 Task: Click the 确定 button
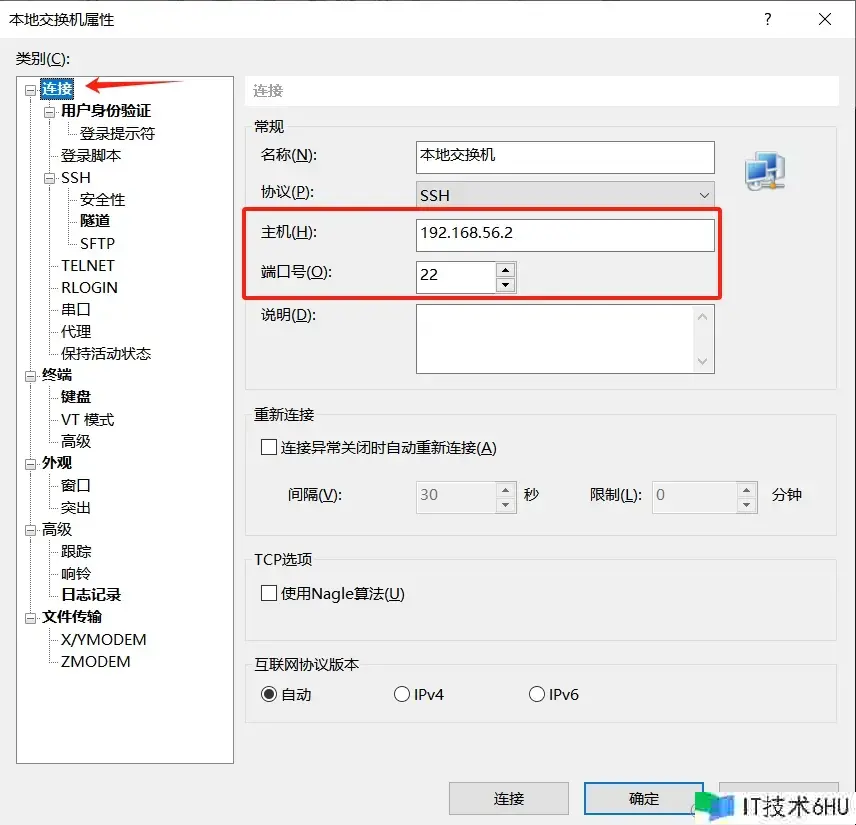pos(643,798)
